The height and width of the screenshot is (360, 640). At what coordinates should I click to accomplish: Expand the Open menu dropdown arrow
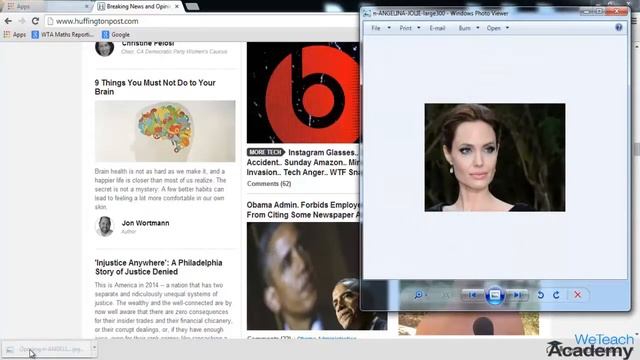(507, 28)
